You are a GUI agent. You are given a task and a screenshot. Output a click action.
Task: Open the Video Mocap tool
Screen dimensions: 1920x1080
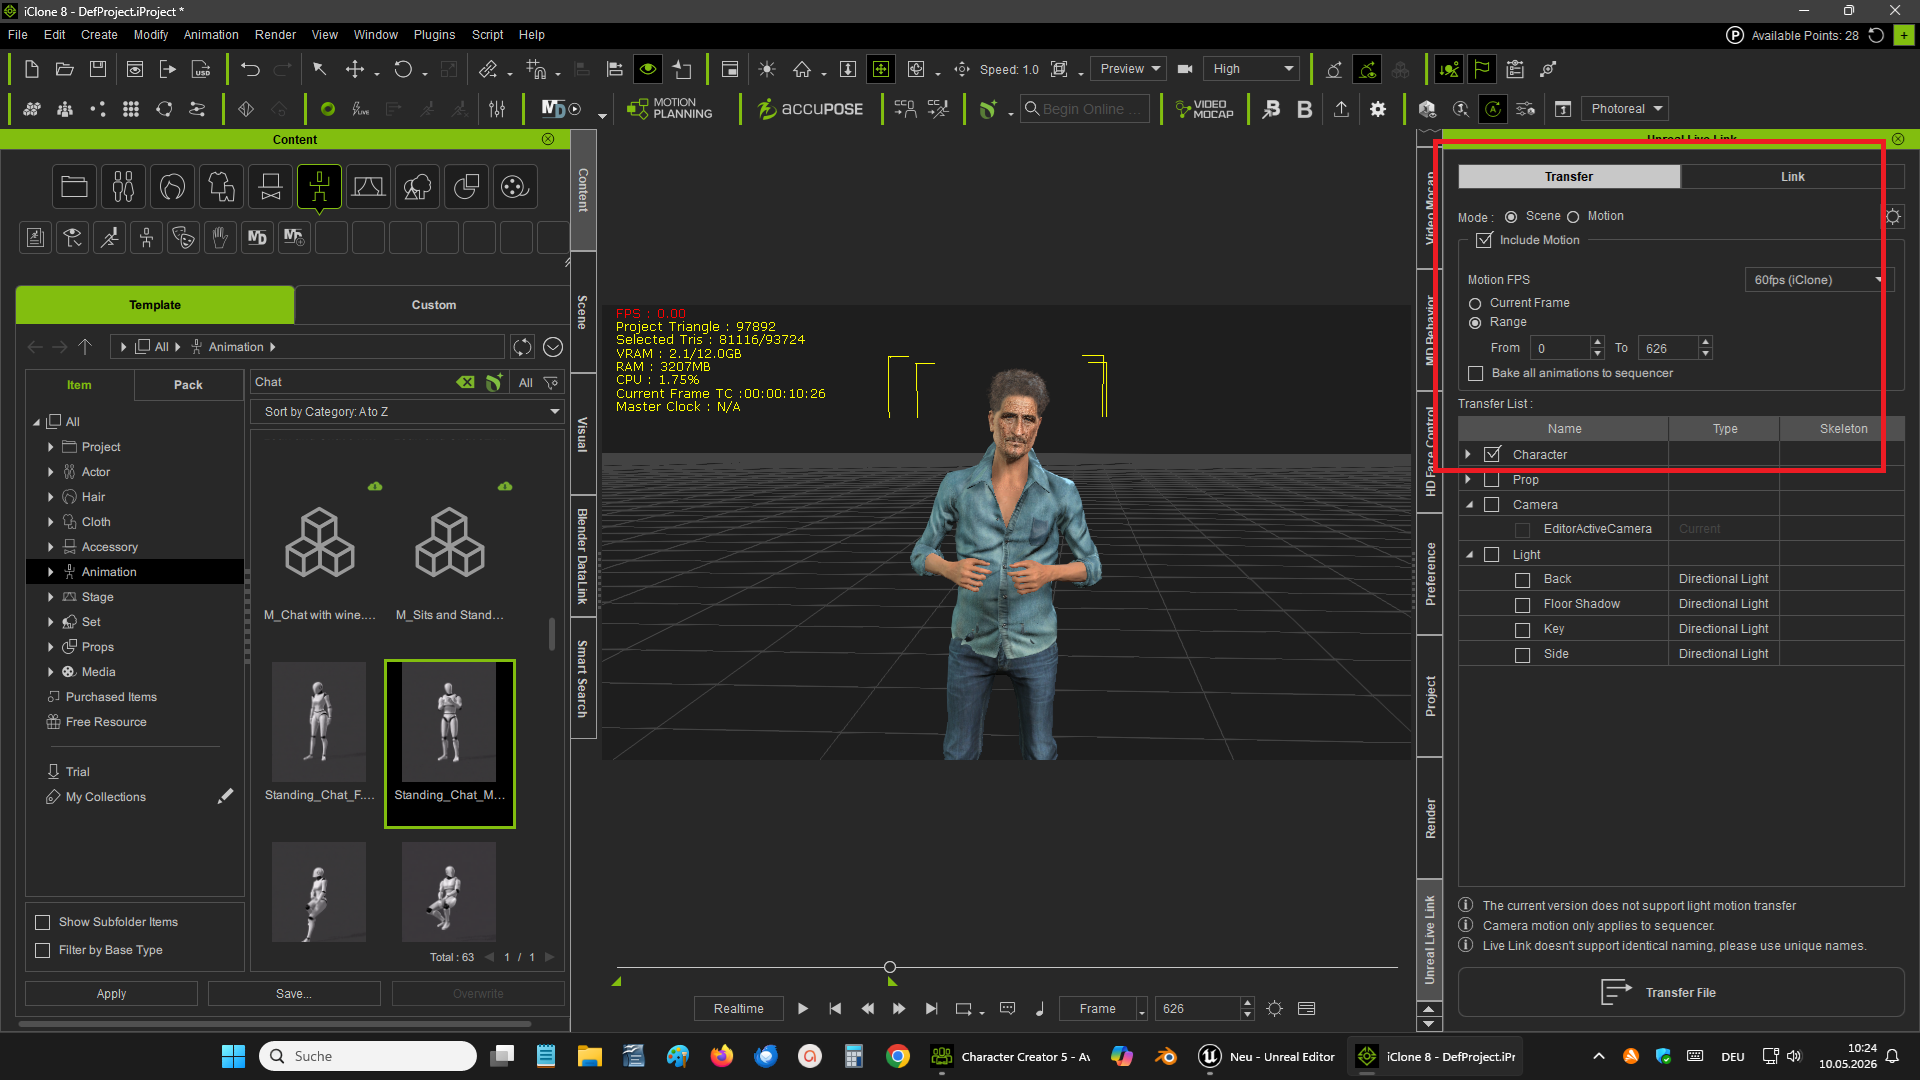(1204, 109)
